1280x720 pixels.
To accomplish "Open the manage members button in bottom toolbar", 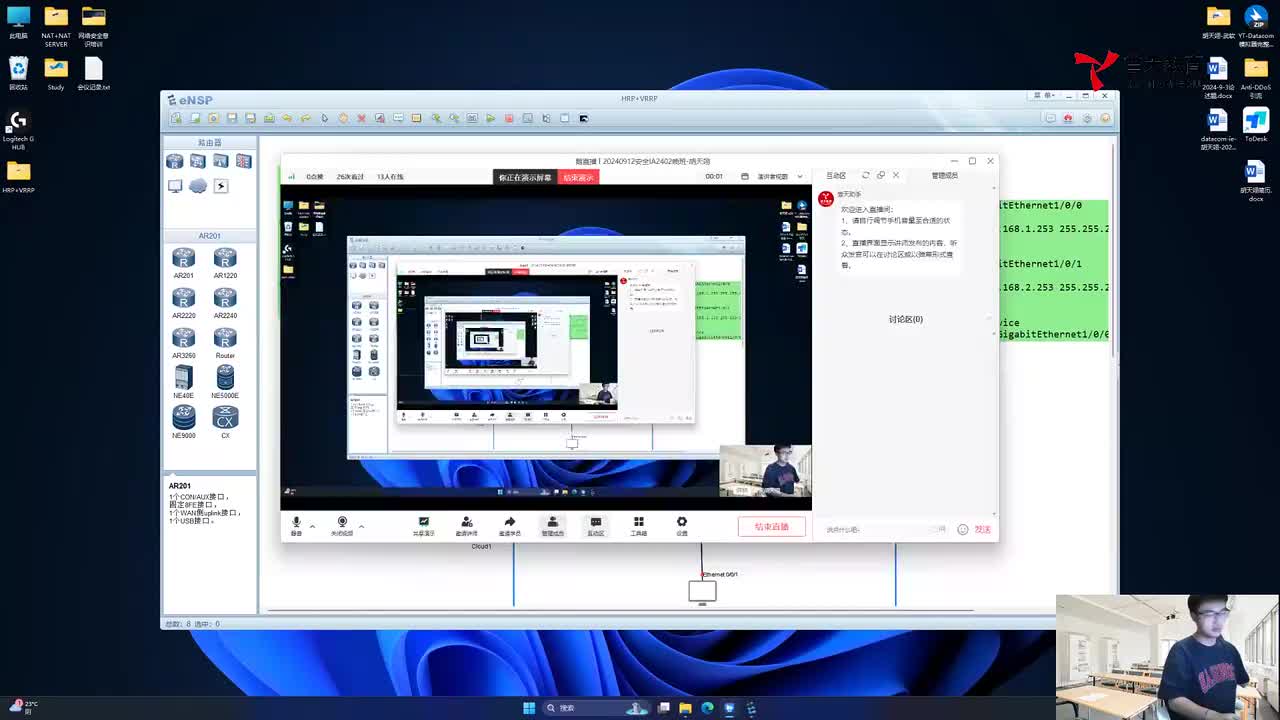I will [x=552, y=526].
